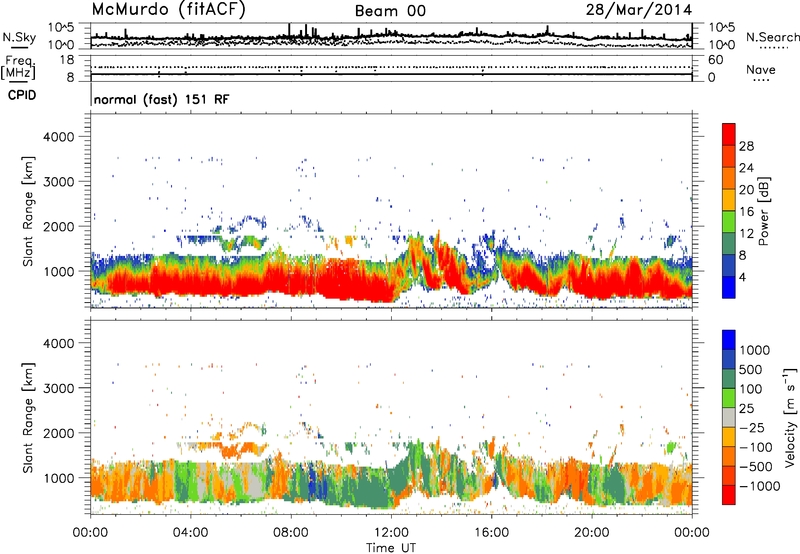
Task: Click 'normal (fast) 151 RF' text
Action: [162, 99]
